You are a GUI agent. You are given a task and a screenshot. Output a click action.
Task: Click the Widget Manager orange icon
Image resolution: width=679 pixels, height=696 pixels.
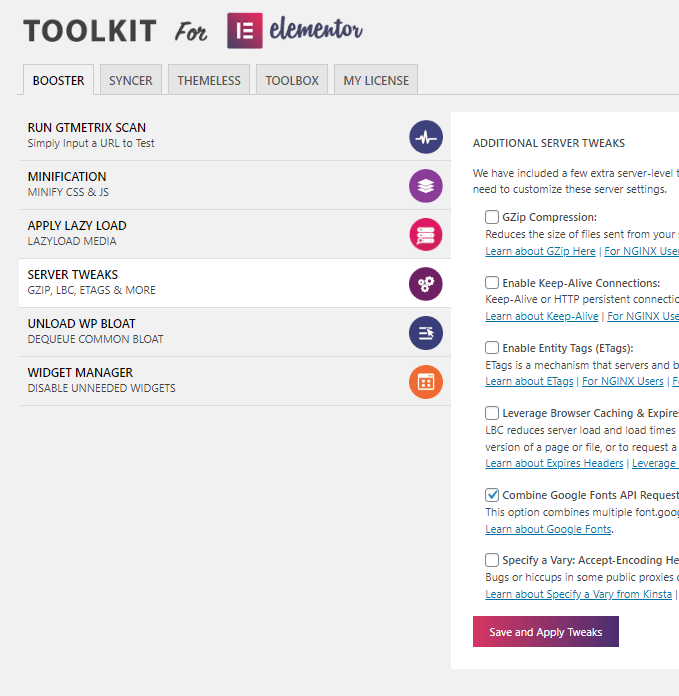click(426, 382)
